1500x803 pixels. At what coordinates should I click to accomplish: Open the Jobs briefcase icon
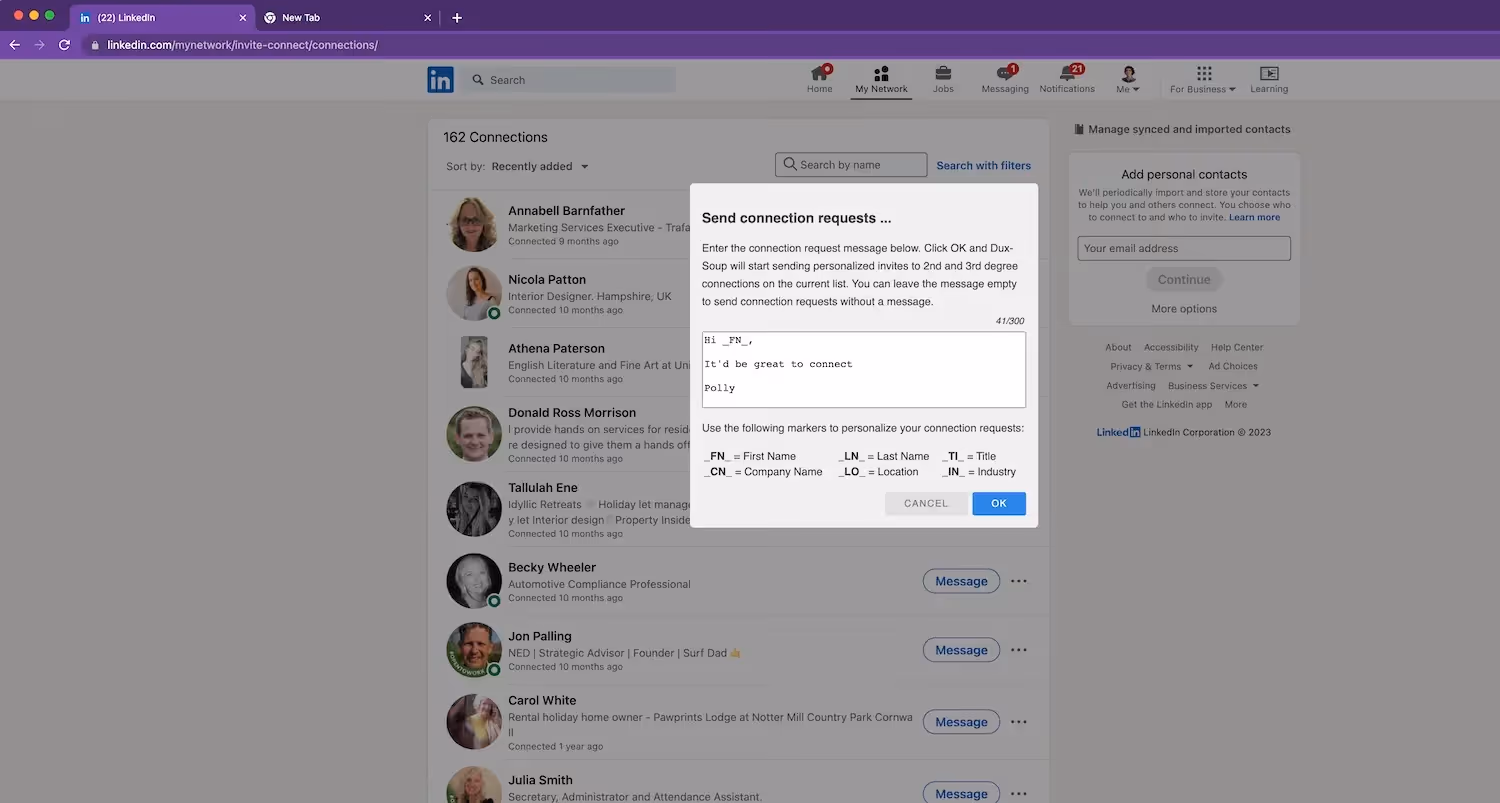943,80
